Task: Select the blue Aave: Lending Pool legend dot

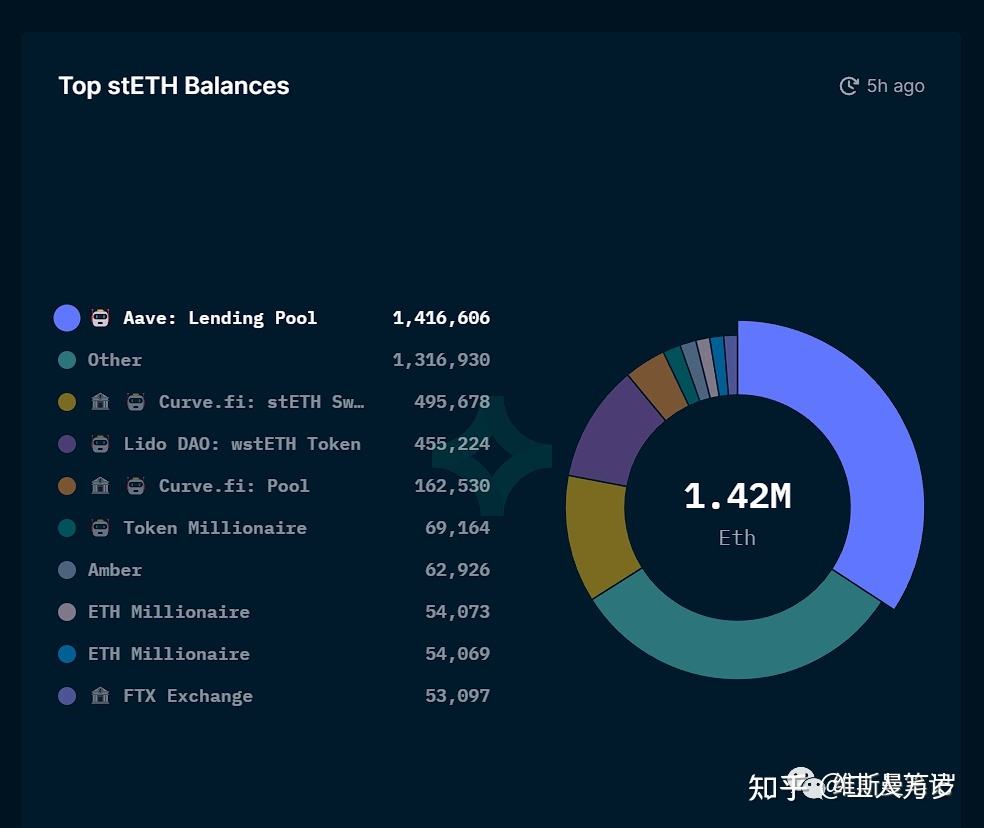Action: coord(67,318)
